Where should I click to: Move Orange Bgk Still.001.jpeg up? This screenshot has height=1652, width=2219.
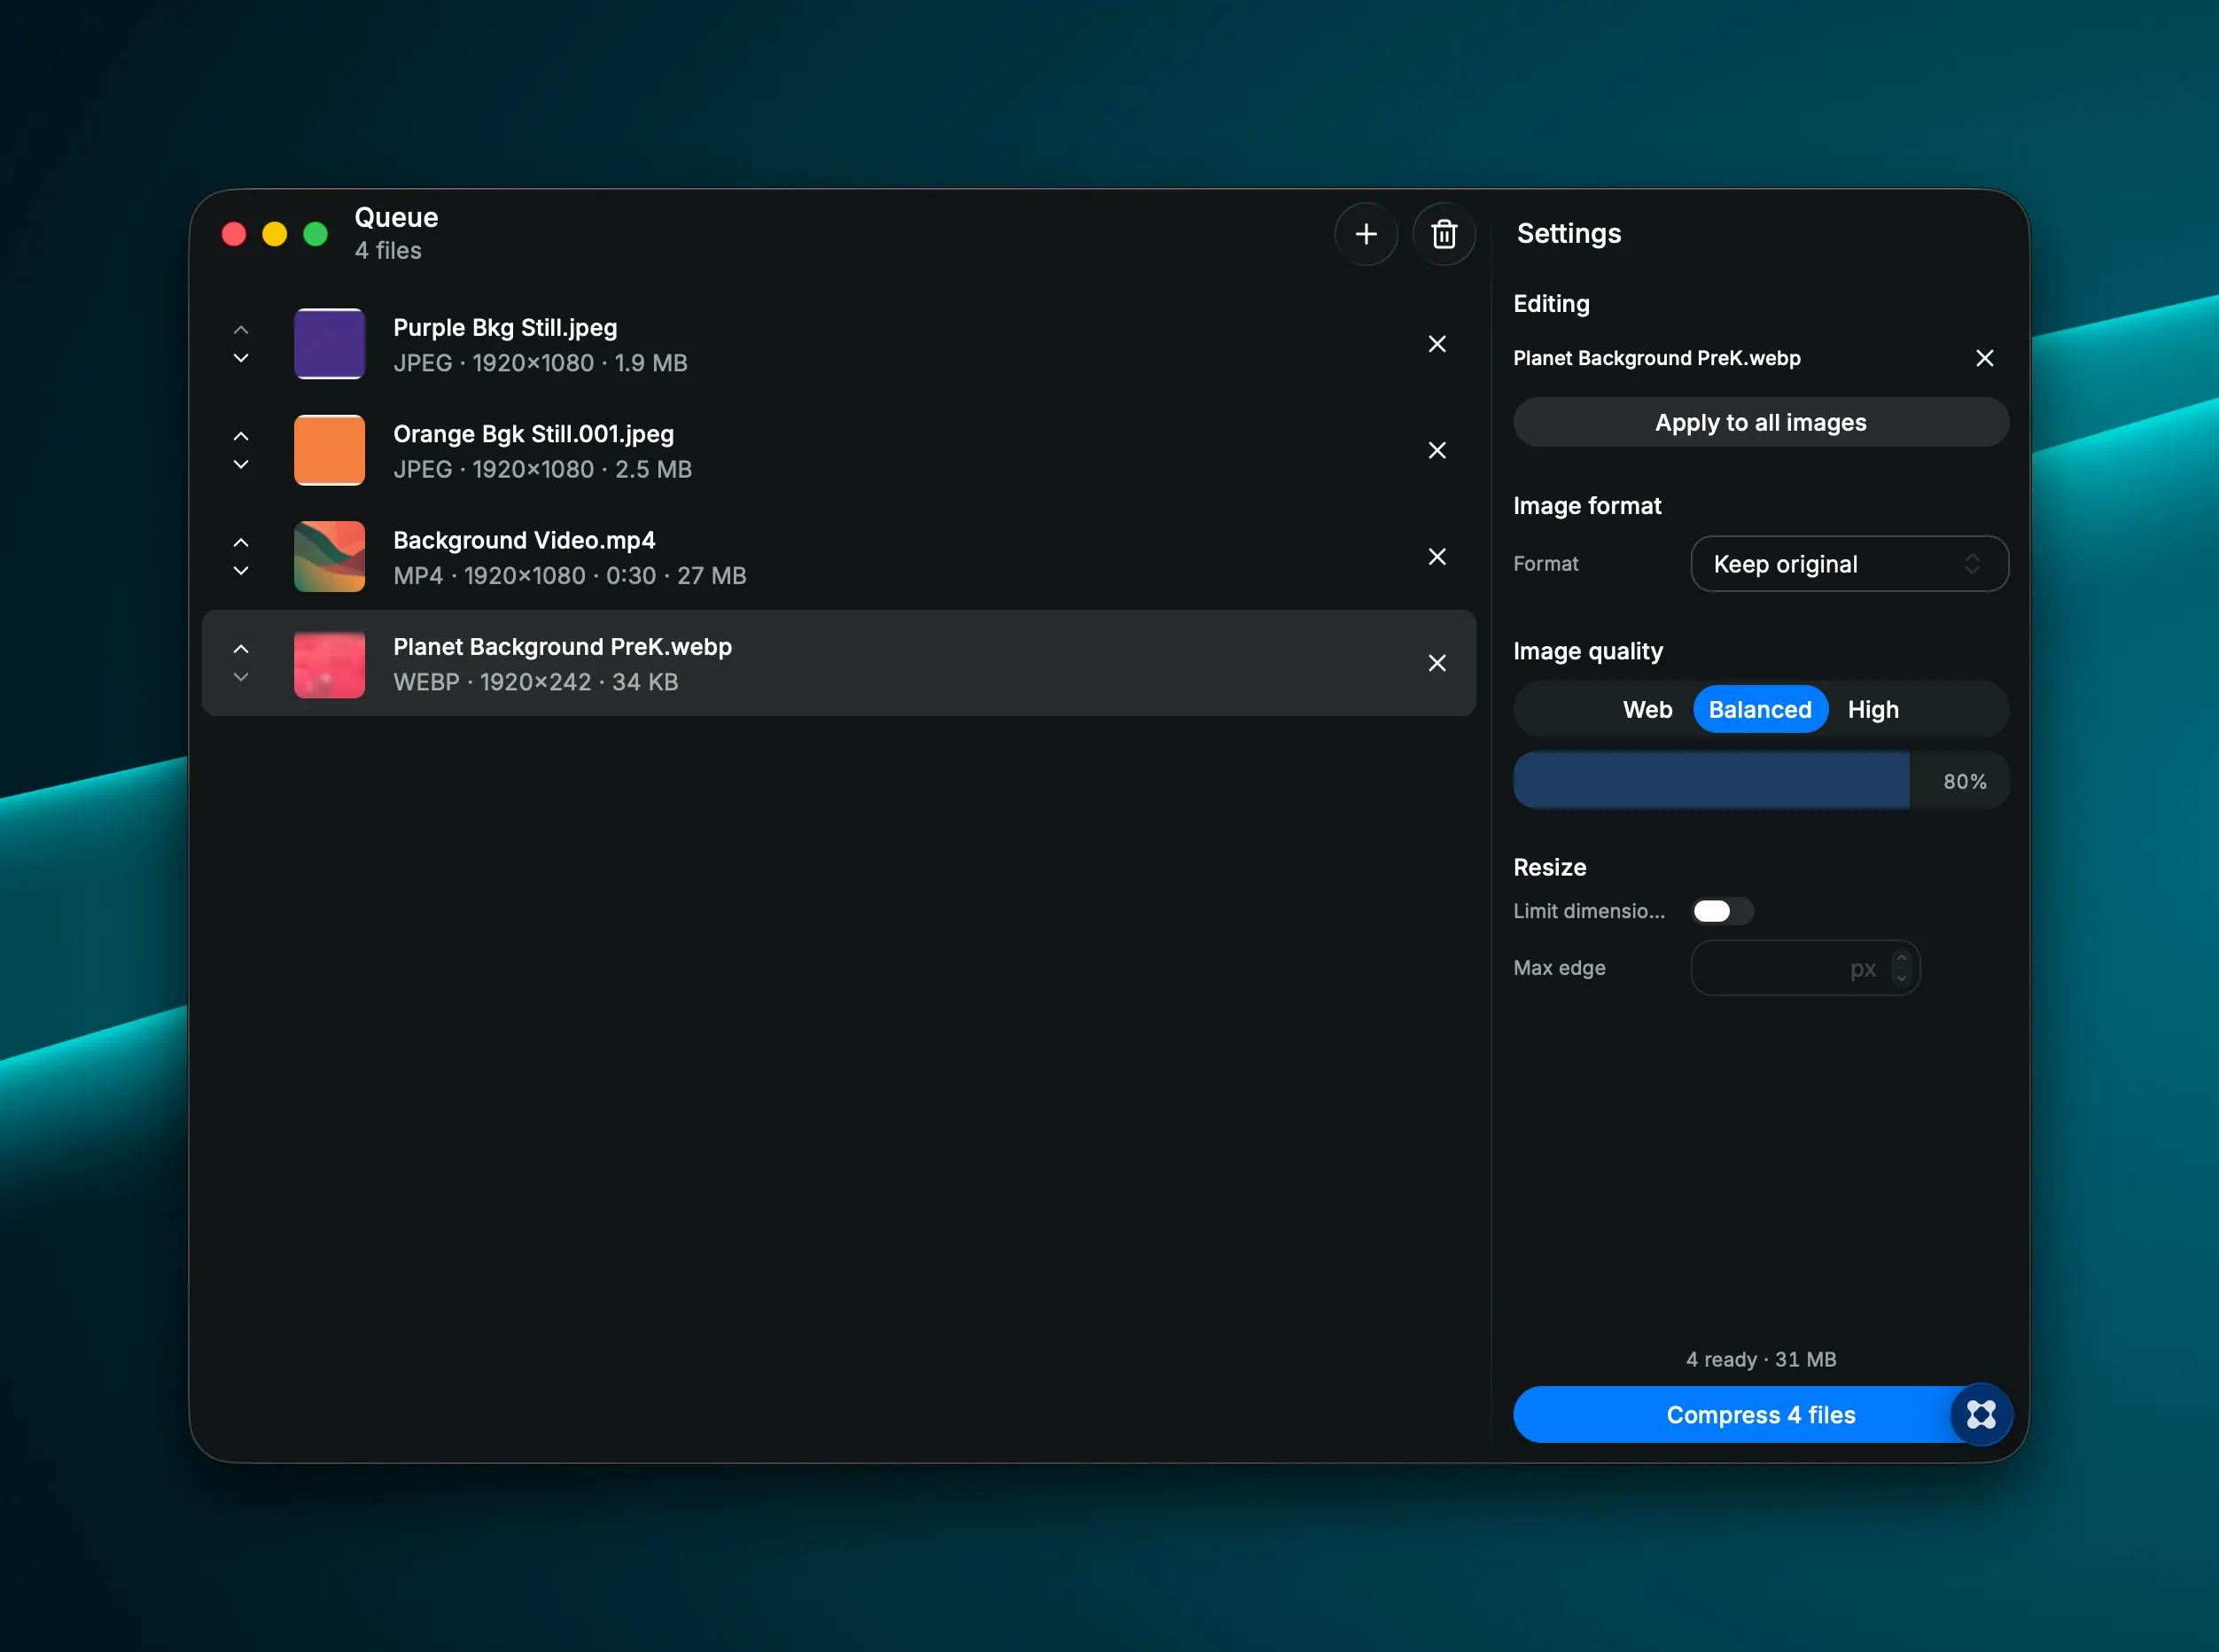241,436
